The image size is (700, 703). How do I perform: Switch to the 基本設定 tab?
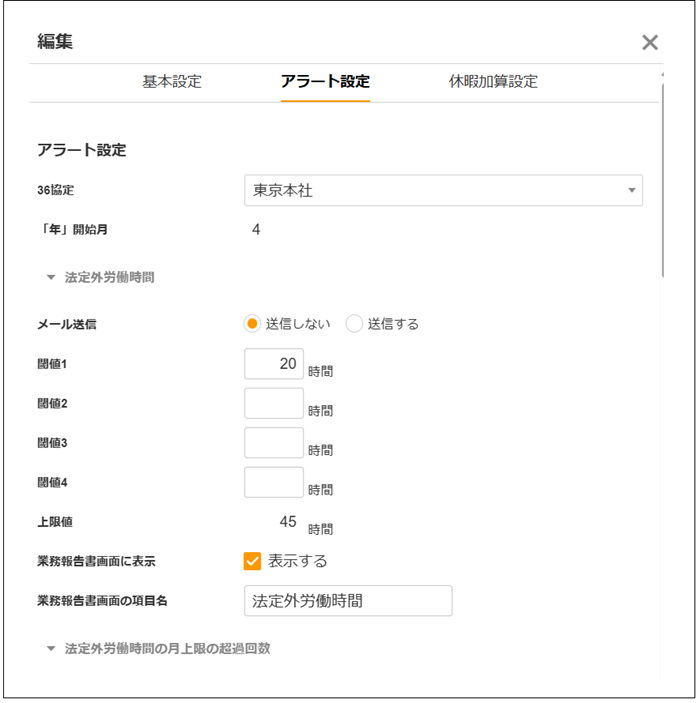172,82
